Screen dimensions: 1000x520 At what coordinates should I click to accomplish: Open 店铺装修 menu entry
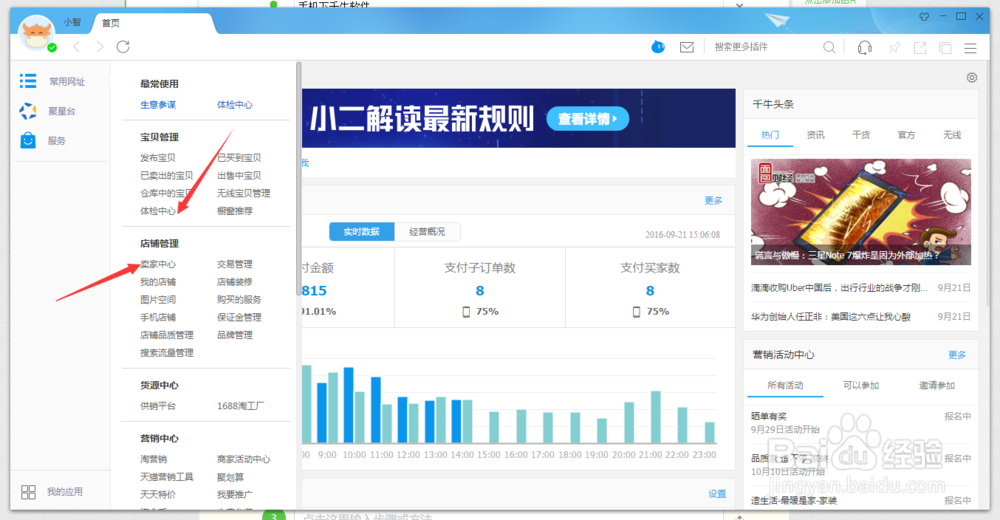[235, 282]
